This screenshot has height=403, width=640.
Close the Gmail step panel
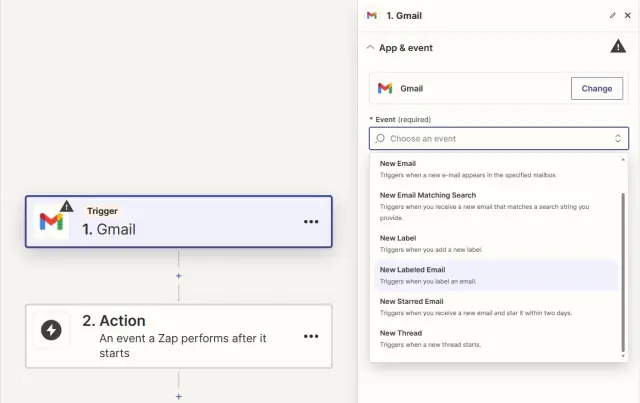pyautogui.click(x=627, y=15)
